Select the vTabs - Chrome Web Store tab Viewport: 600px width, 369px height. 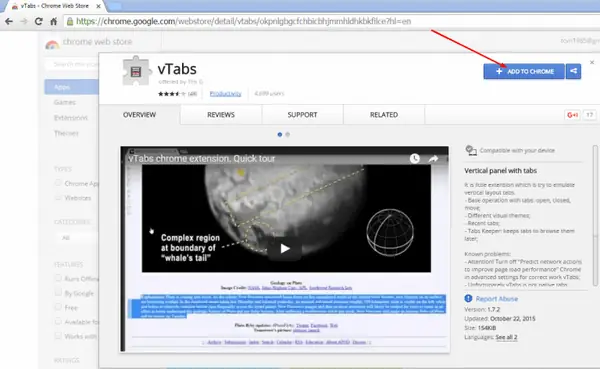(x=54, y=6)
